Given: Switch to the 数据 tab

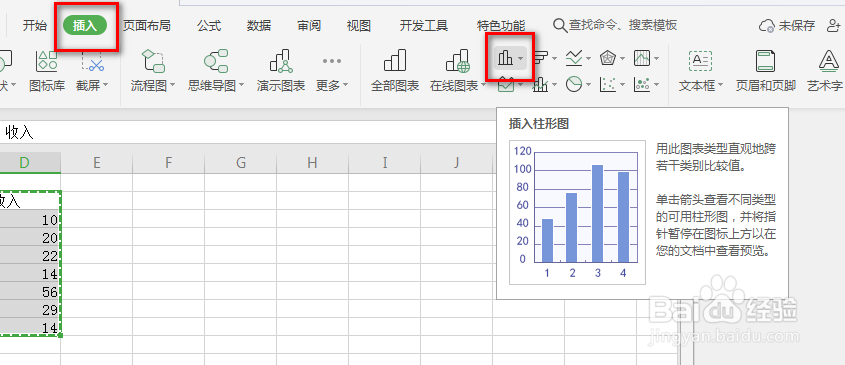Looking at the screenshot, I should tap(259, 25).
